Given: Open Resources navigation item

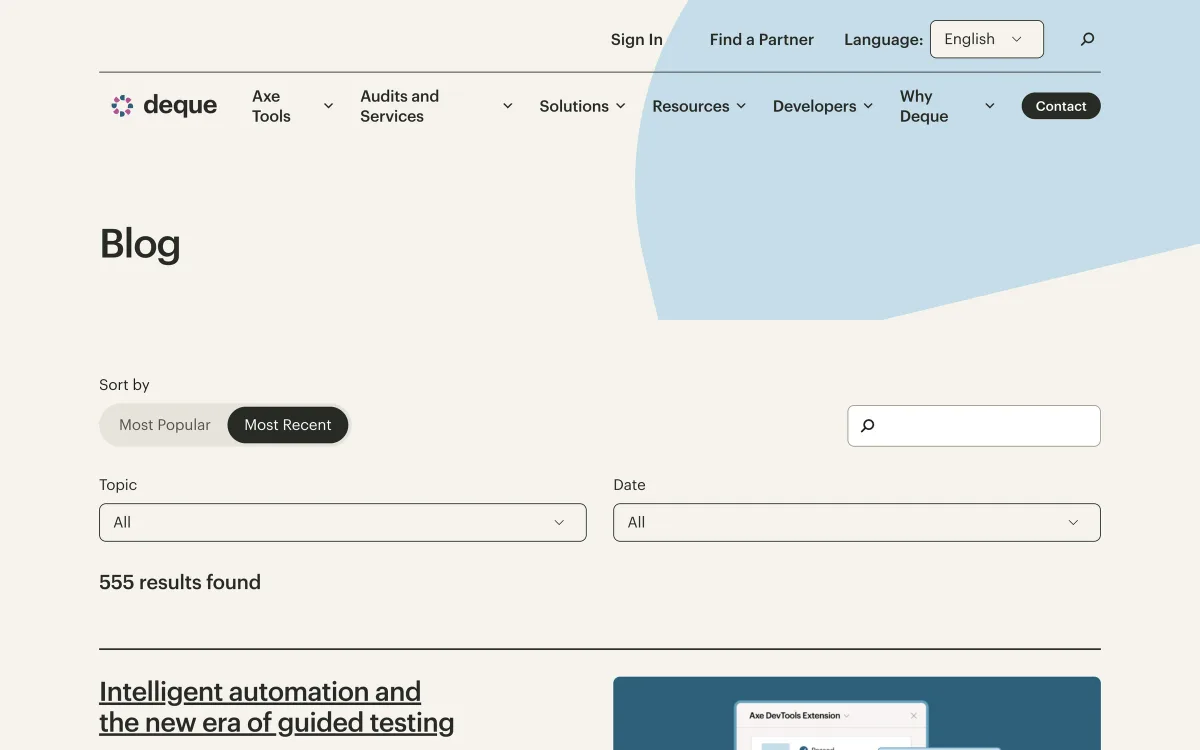Looking at the screenshot, I should pos(691,106).
